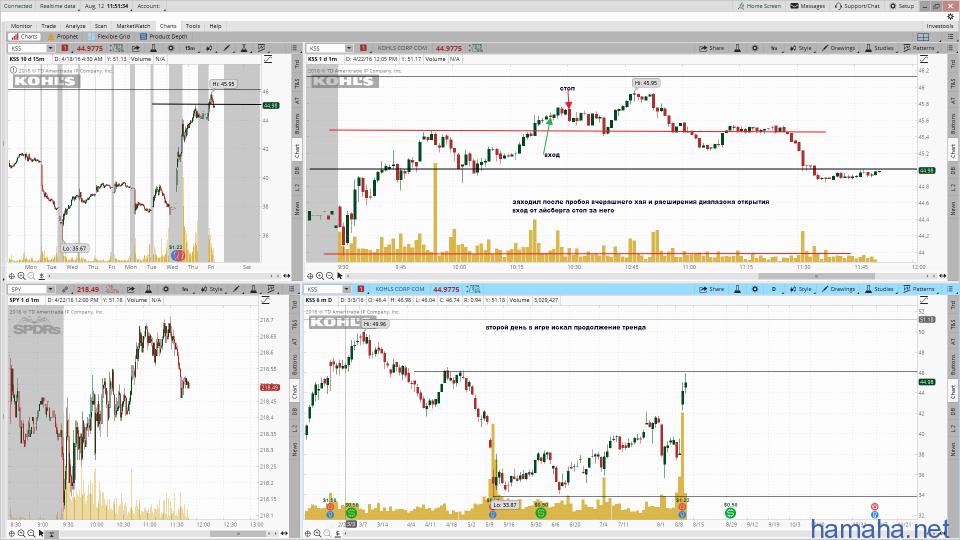
Task: Zoom in on the top-right chart
Action: (320, 276)
